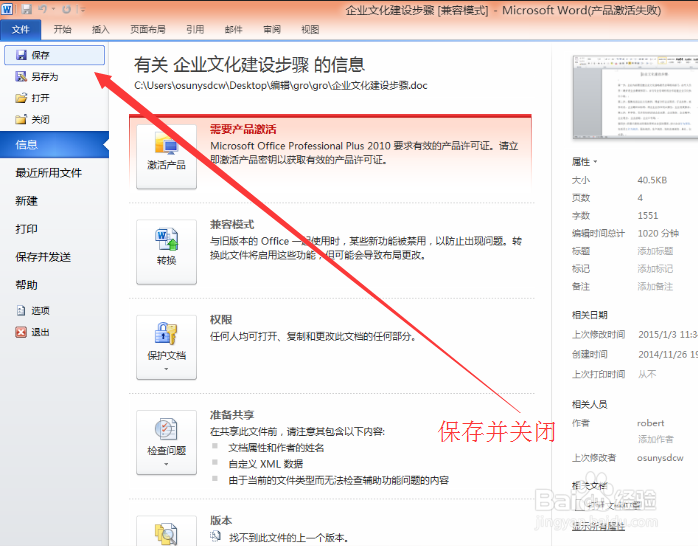Click Add a tag (添加标记) field
Viewport: 698px width, 546px height.
(655, 269)
